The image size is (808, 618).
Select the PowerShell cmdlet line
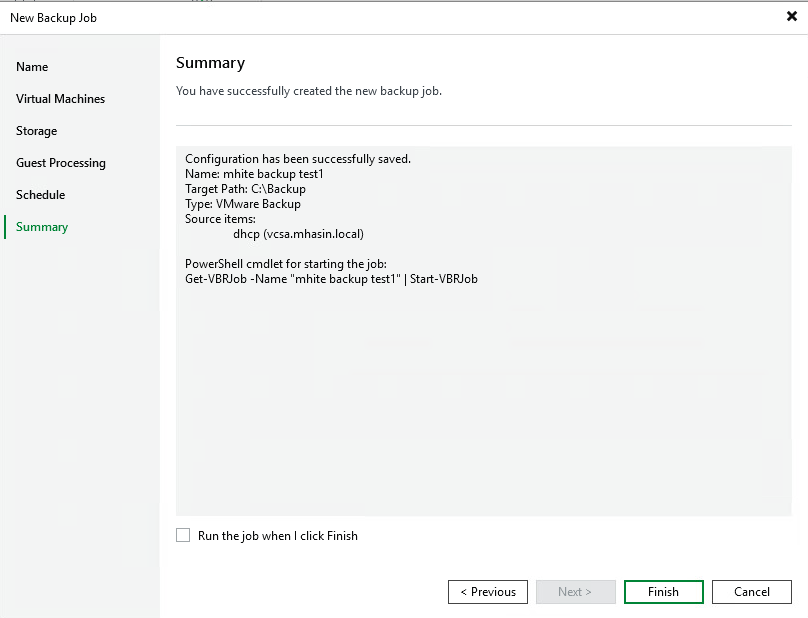click(330, 281)
